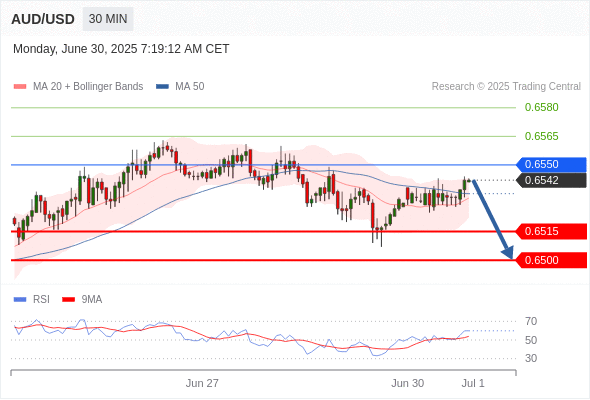Image resolution: width=590 pixels, height=400 pixels.
Task: Click the 9MA legend label
Action: [x=92, y=300]
